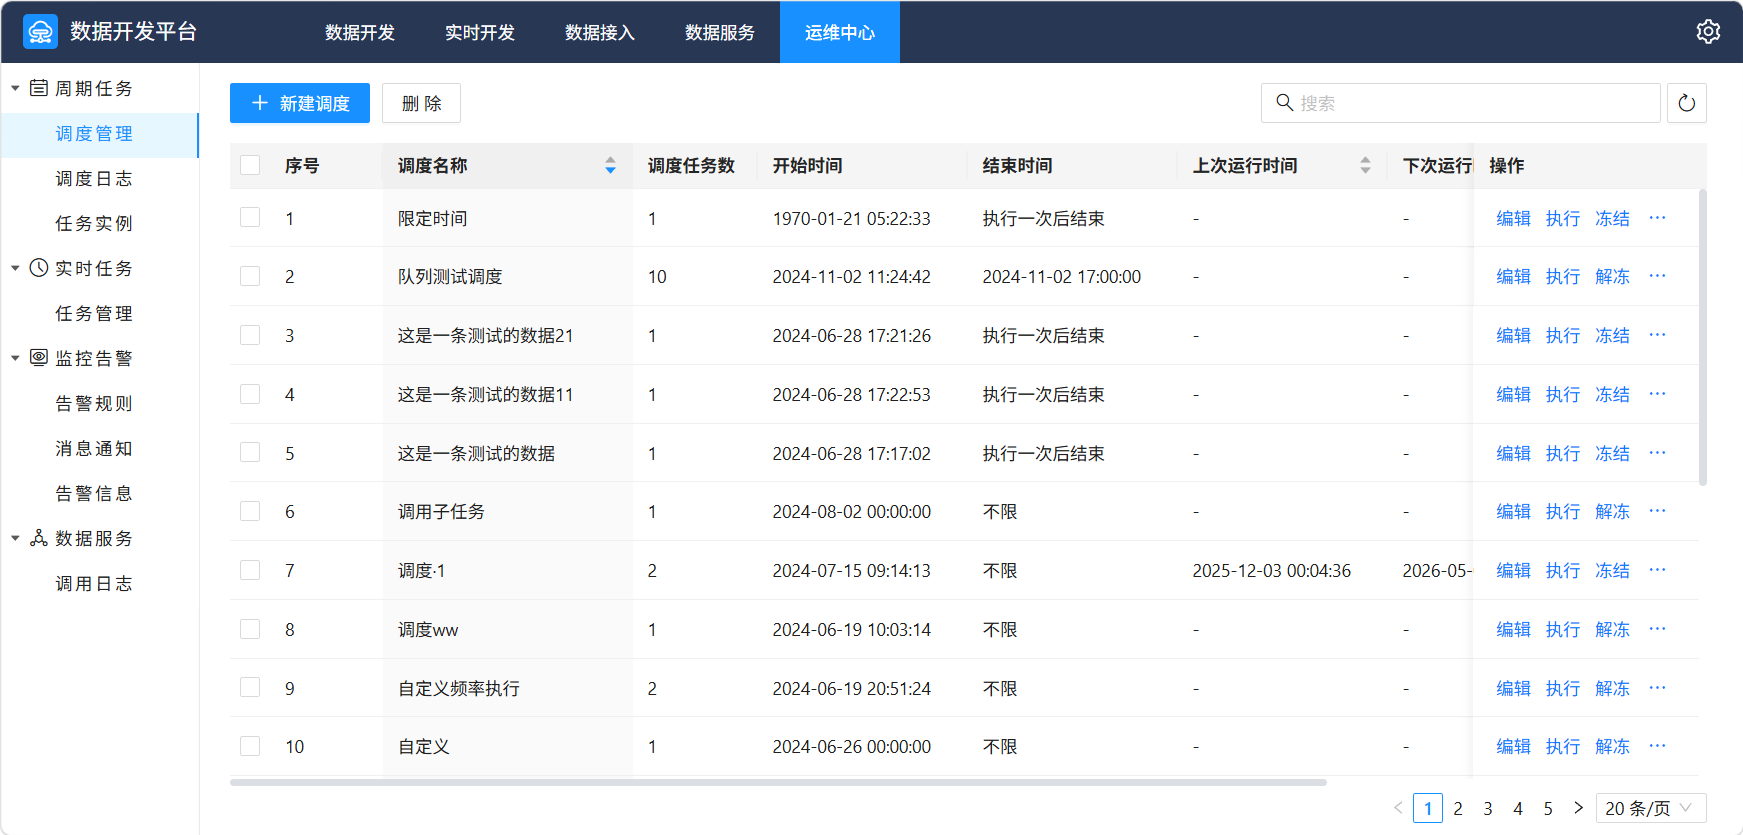Click the platform logo icon

40,32
